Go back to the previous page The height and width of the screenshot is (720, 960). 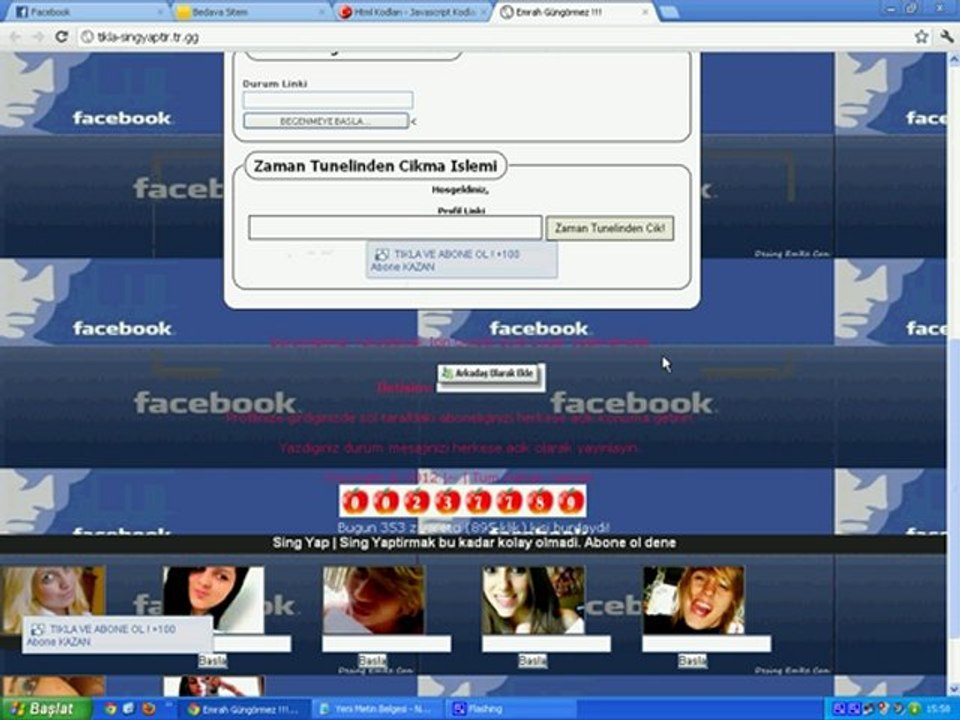pyautogui.click(x=16, y=37)
